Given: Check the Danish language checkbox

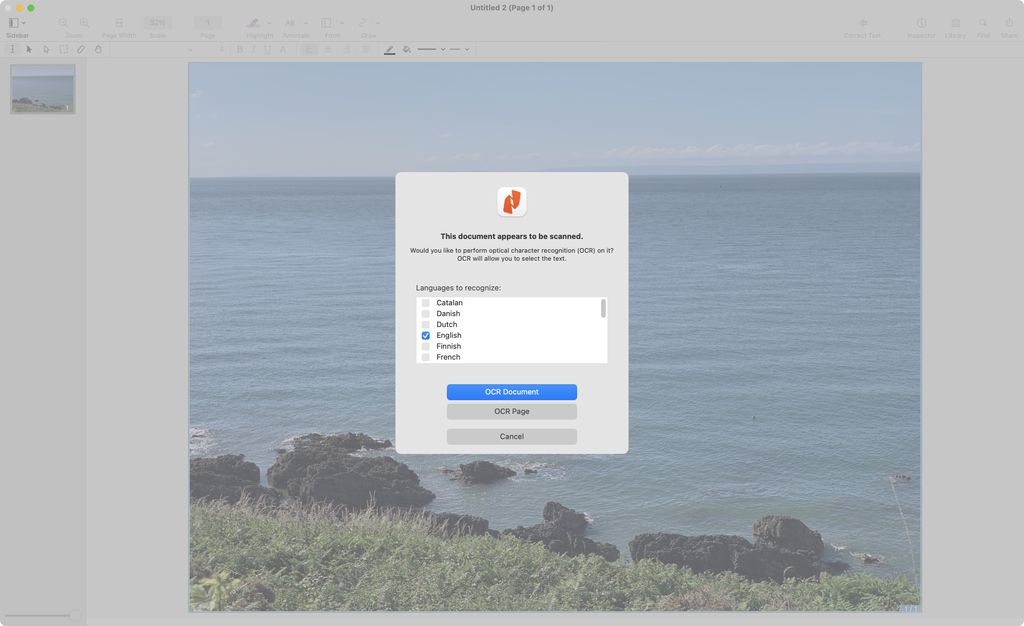Looking at the screenshot, I should (x=425, y=313).
